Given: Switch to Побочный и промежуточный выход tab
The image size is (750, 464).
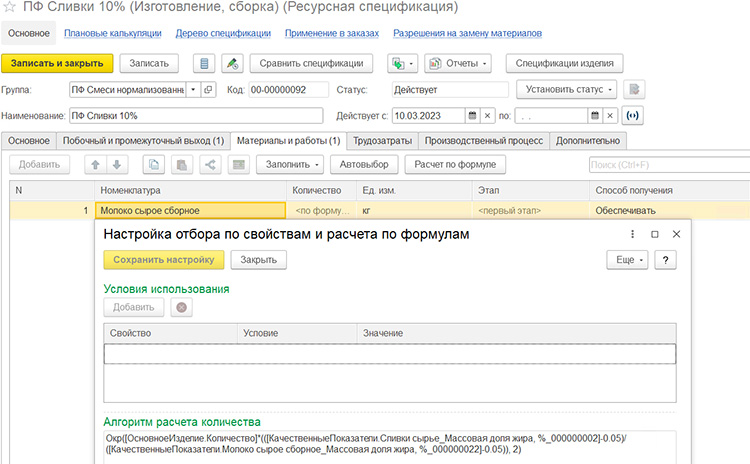Looking at the screenshot, I should click(x=143, y=141).
